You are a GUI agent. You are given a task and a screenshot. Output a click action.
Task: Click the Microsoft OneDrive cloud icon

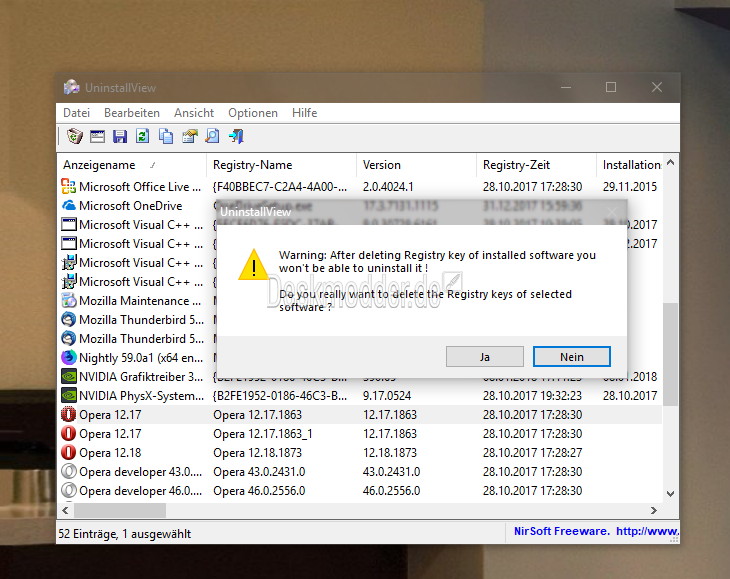(x=68, y=205)
